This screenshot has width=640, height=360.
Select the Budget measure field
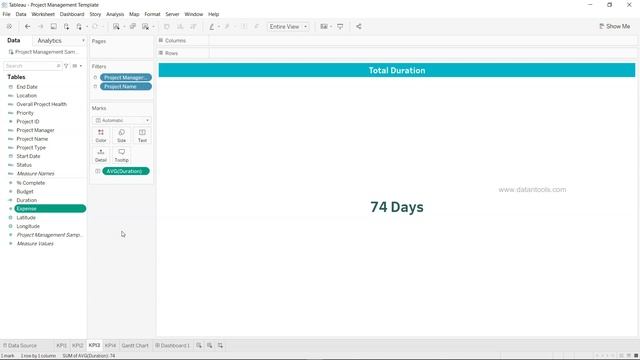coord(25,192)
